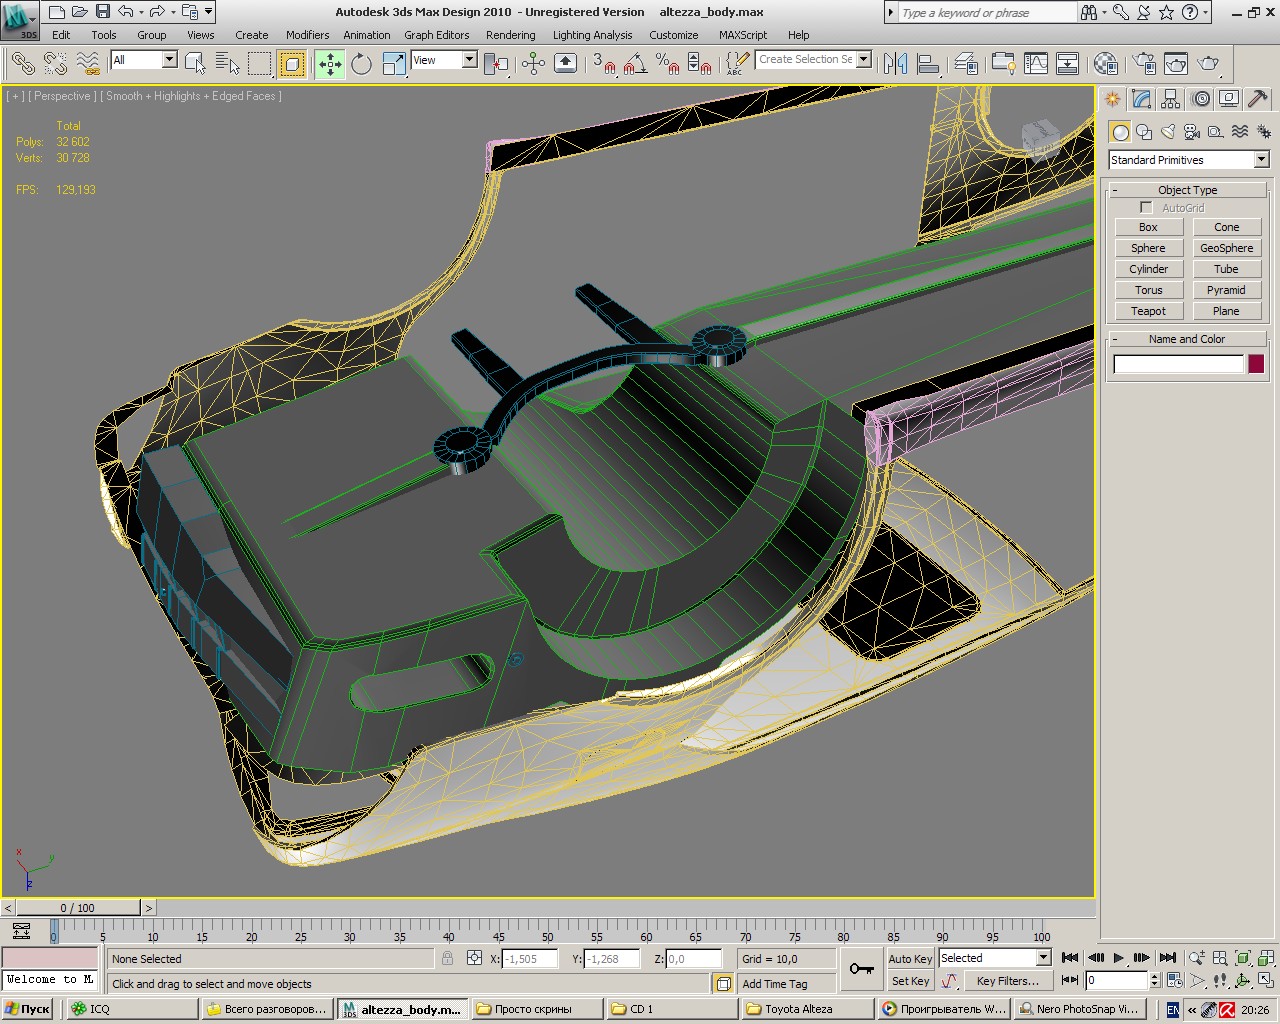
Task: Open the Modifiers menu
Action: point(307,35)
